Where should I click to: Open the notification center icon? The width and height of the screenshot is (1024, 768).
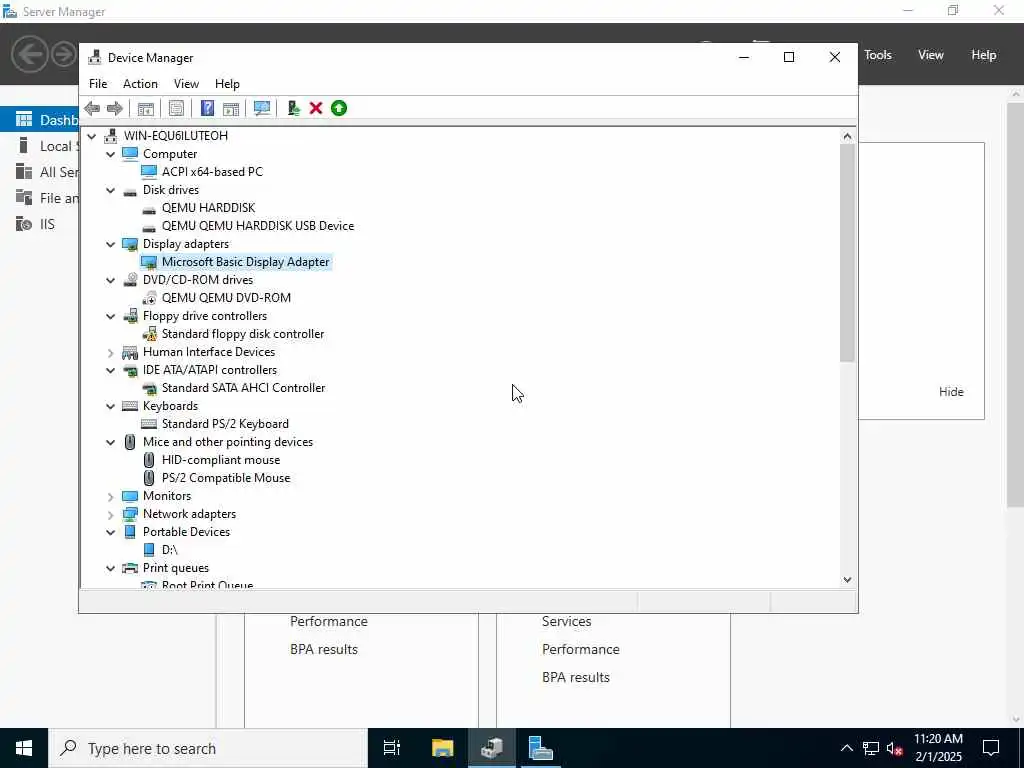tap(991, 748)
